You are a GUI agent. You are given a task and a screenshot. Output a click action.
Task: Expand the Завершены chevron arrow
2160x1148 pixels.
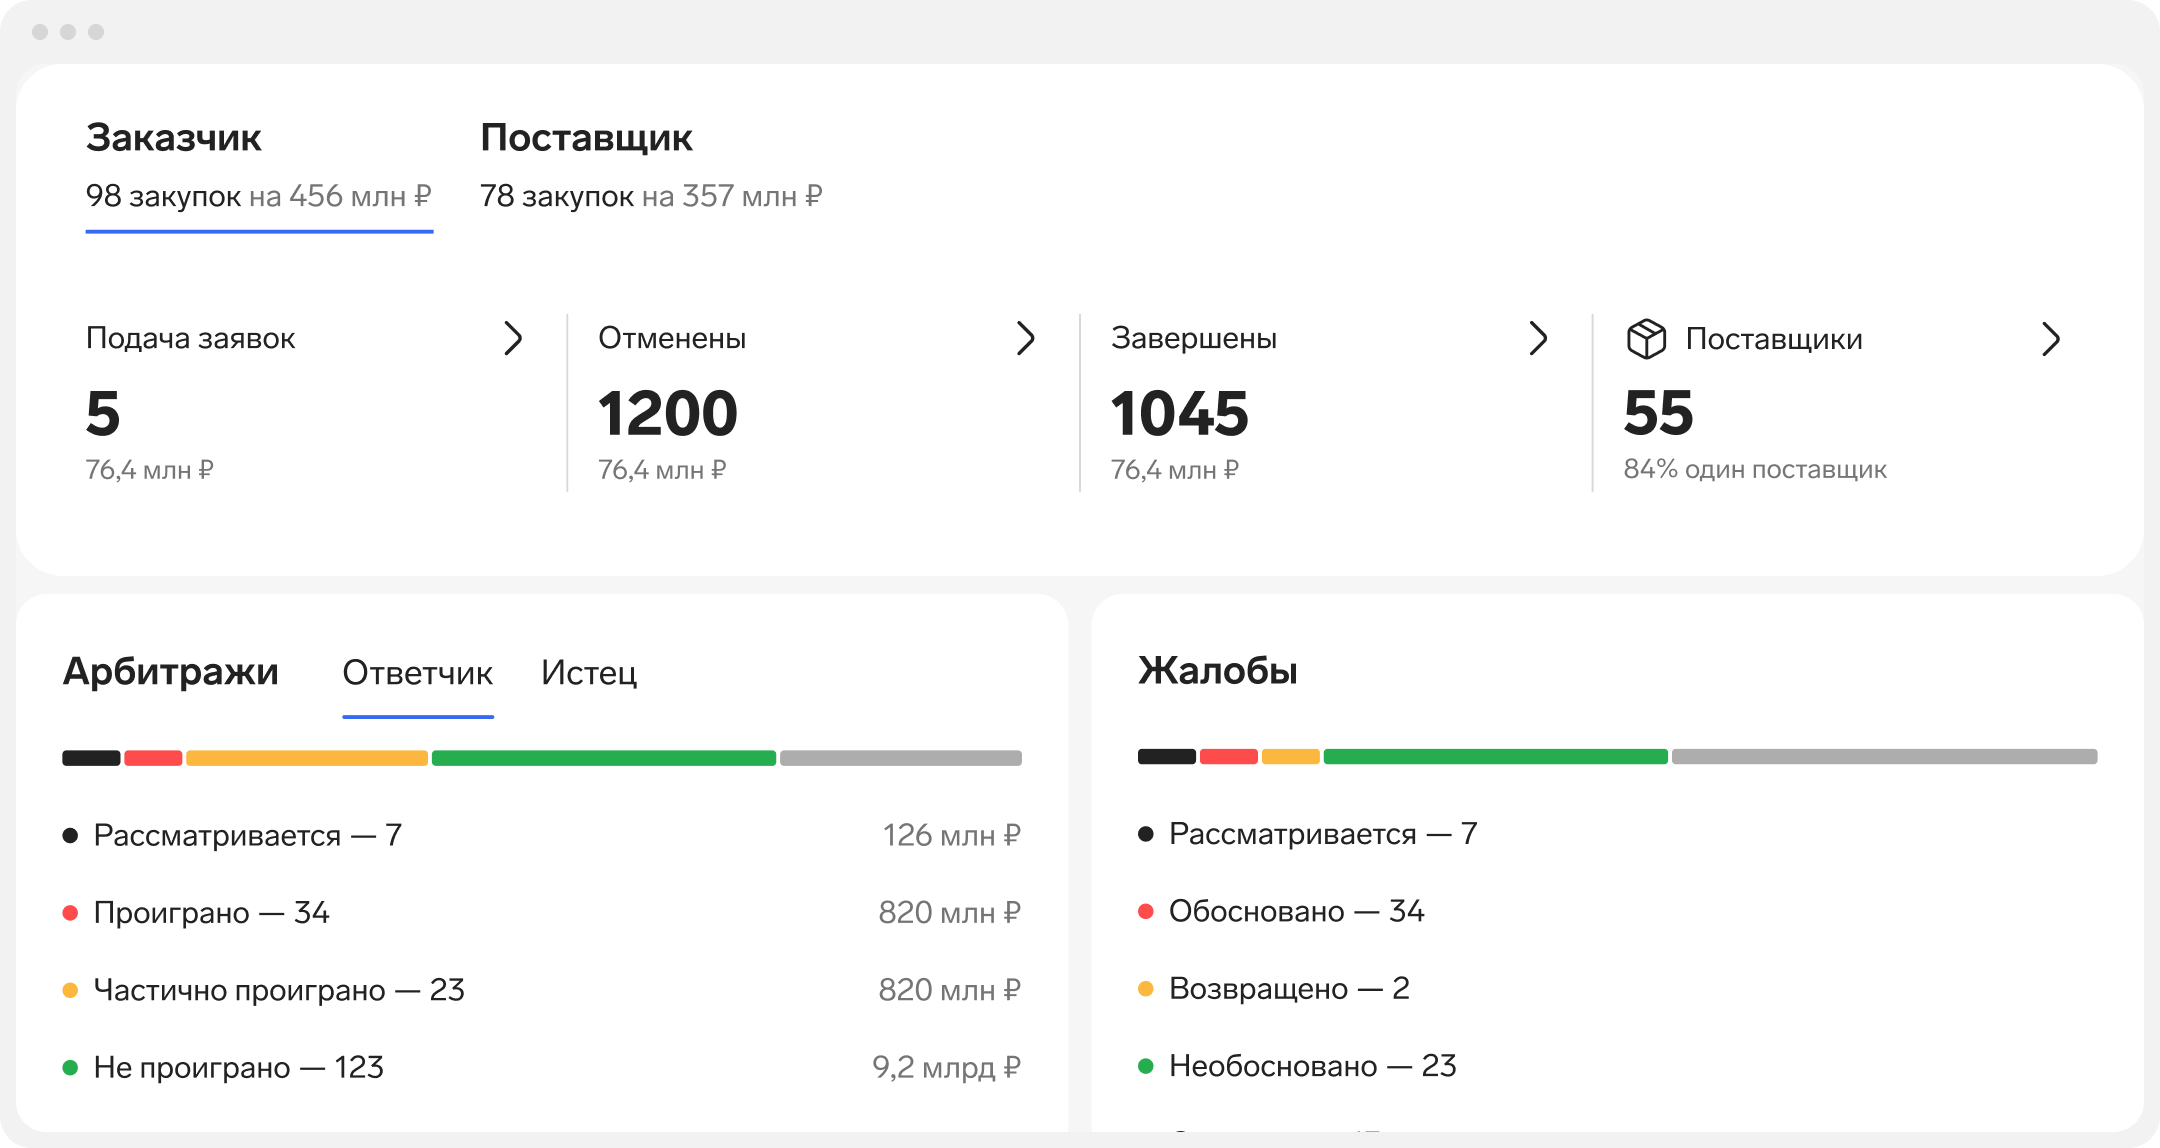[1538, 339]
